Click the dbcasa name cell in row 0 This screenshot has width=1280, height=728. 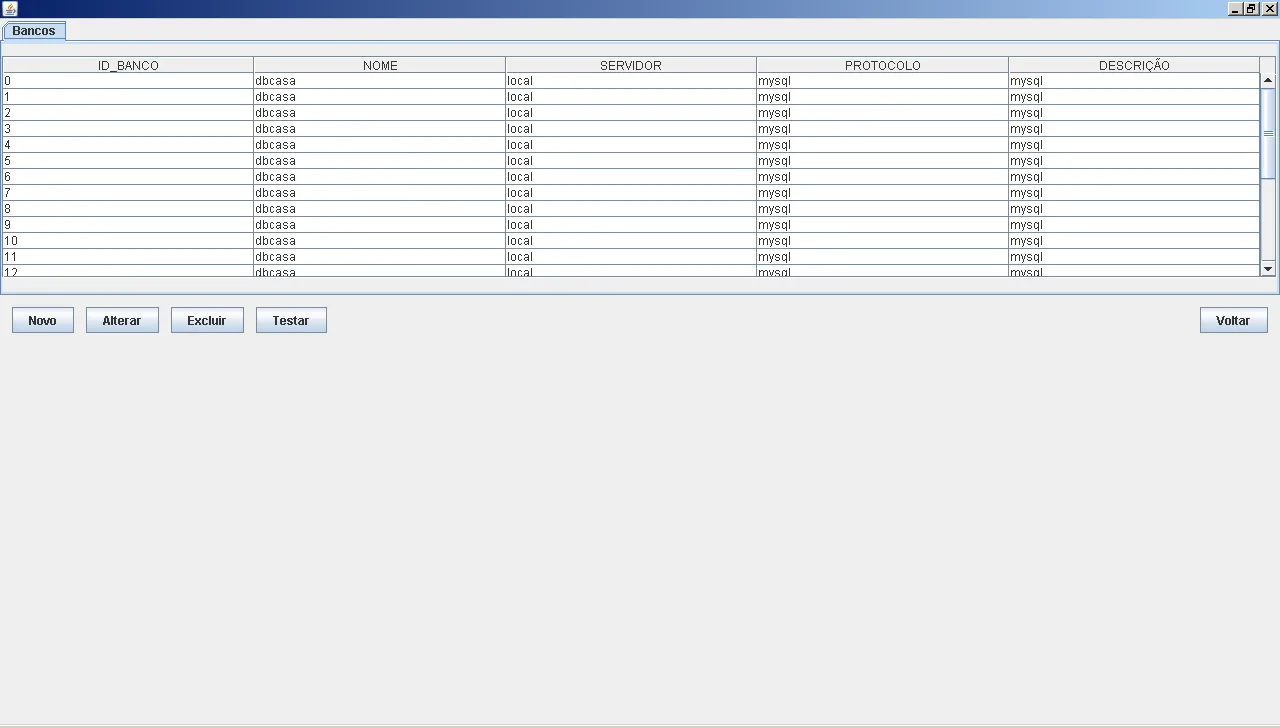click(x=380, y=81)
